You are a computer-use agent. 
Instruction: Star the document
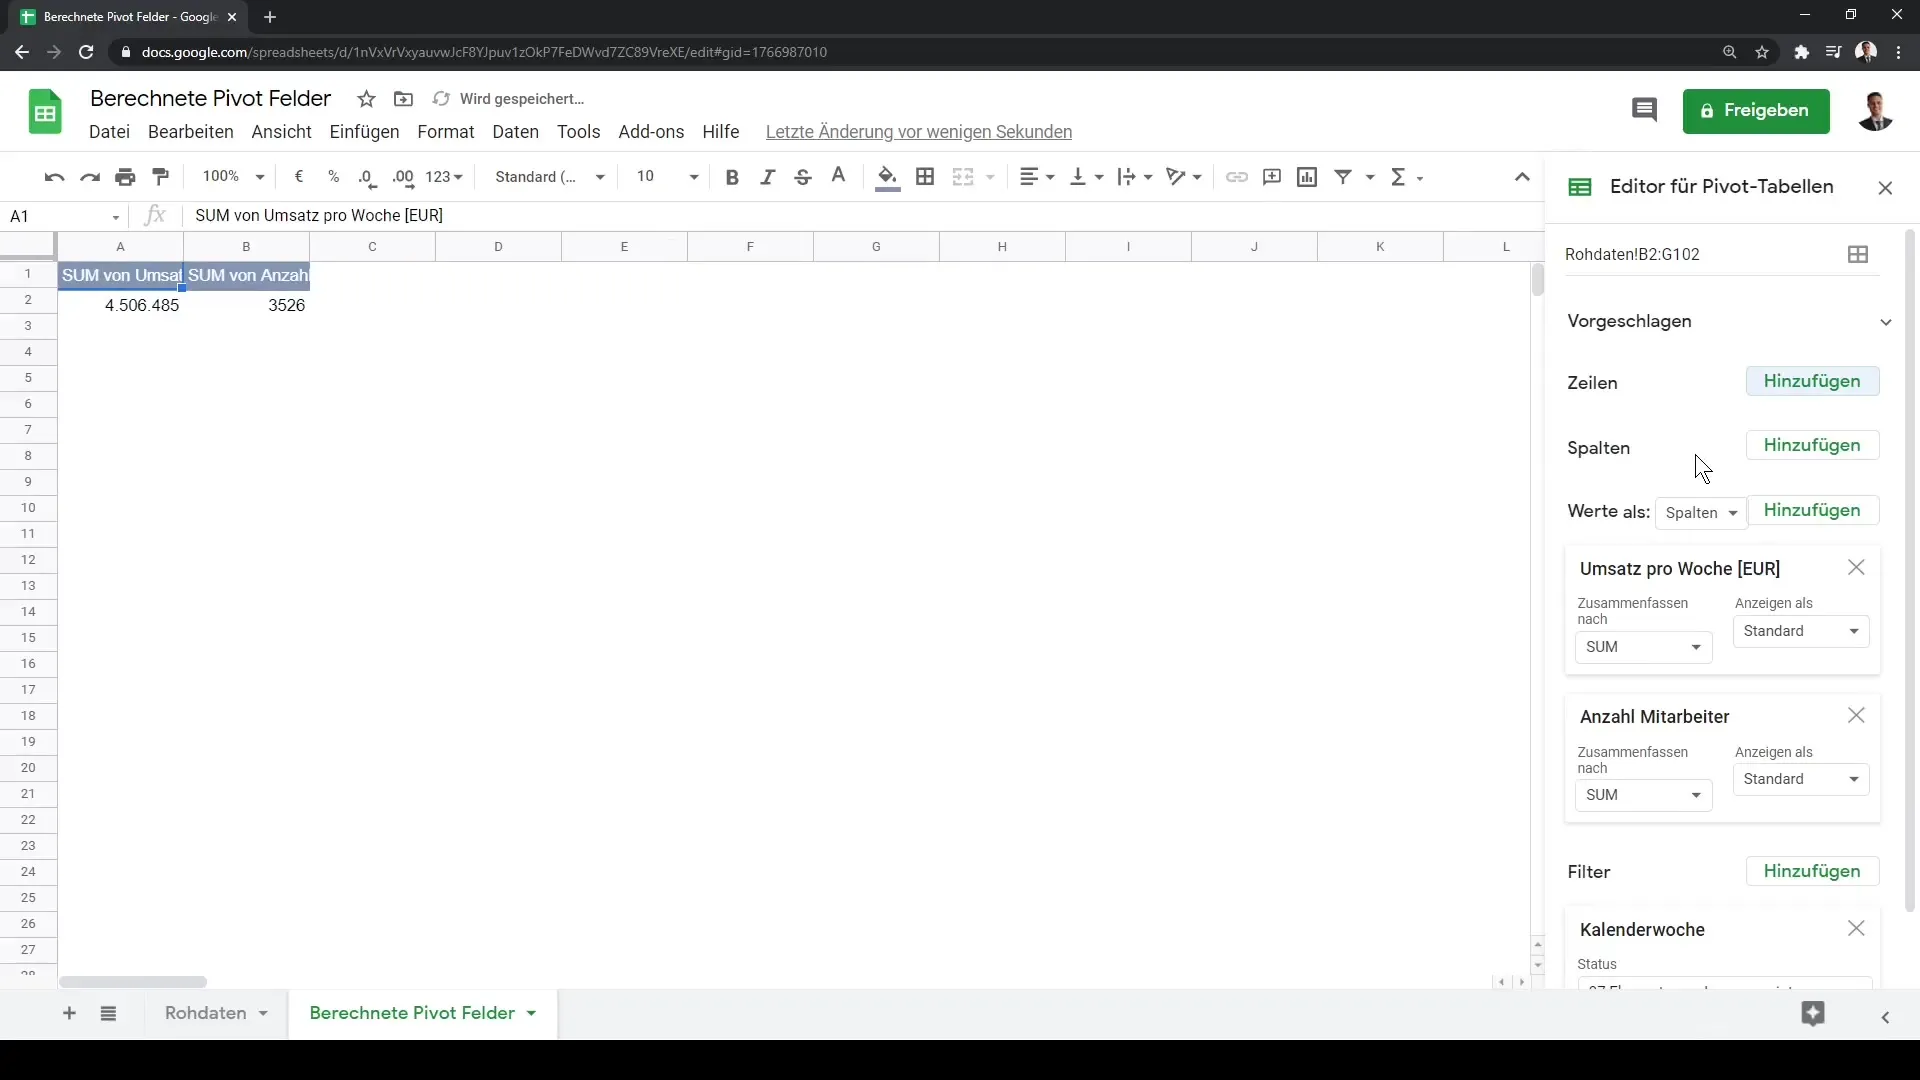click(367, 99)
